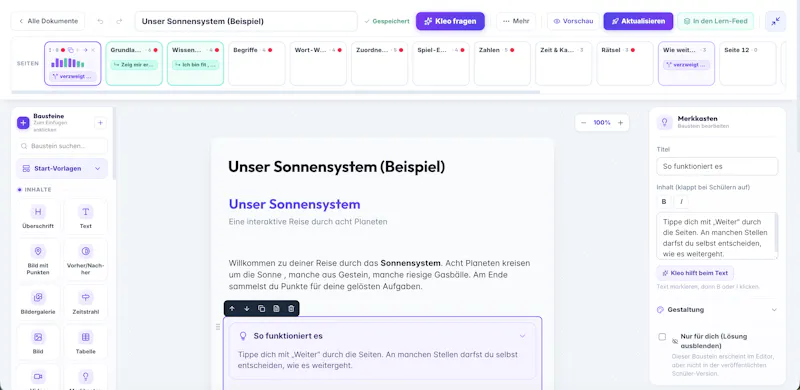Select the Zuordne... page
The width and height of the screenshot is (800, 390).
point(380,63)
